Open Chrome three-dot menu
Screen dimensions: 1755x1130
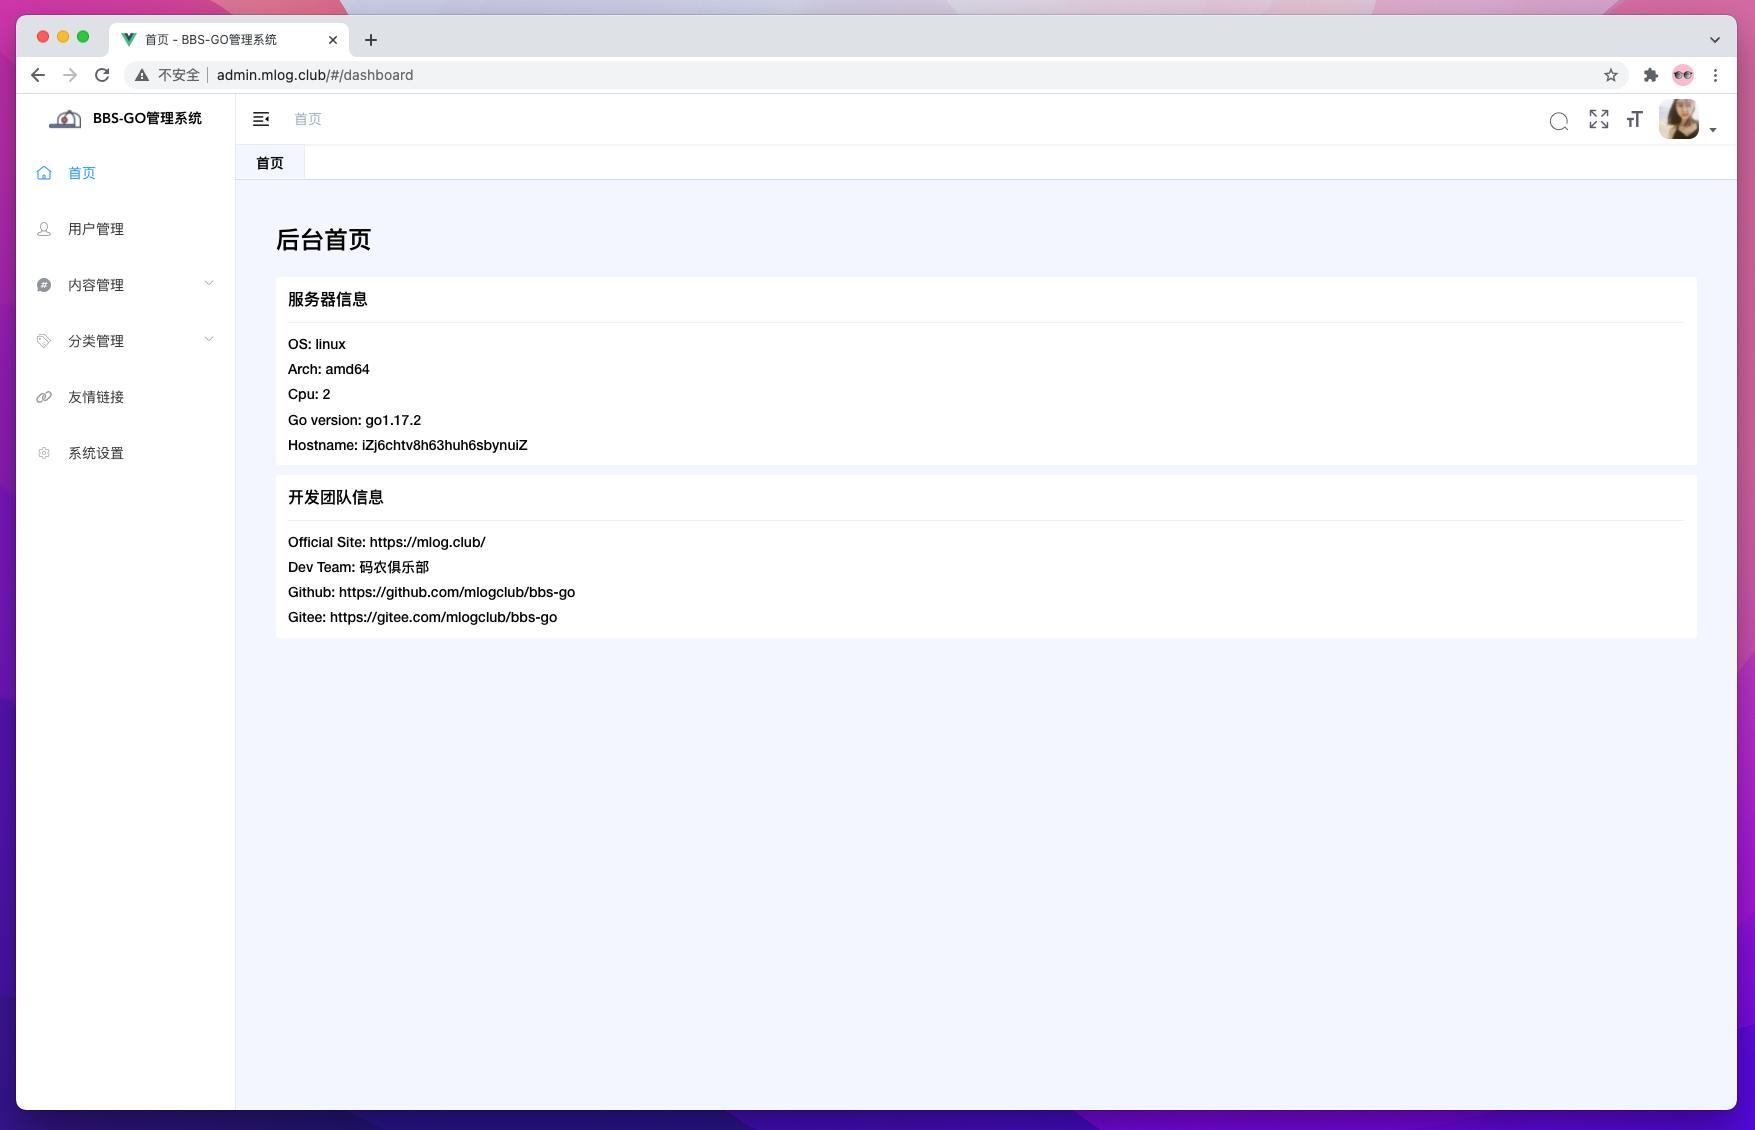(x=1715, y=75)
